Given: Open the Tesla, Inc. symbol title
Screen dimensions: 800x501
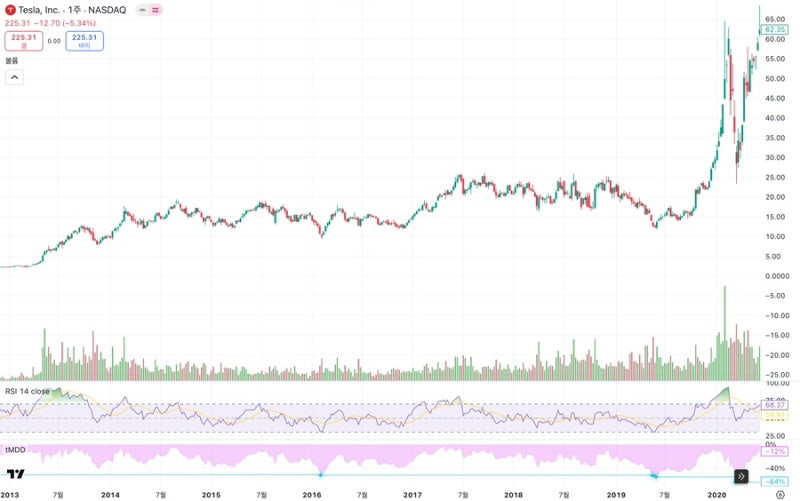Looking at the screenshot, I should (x=72, y=10).
